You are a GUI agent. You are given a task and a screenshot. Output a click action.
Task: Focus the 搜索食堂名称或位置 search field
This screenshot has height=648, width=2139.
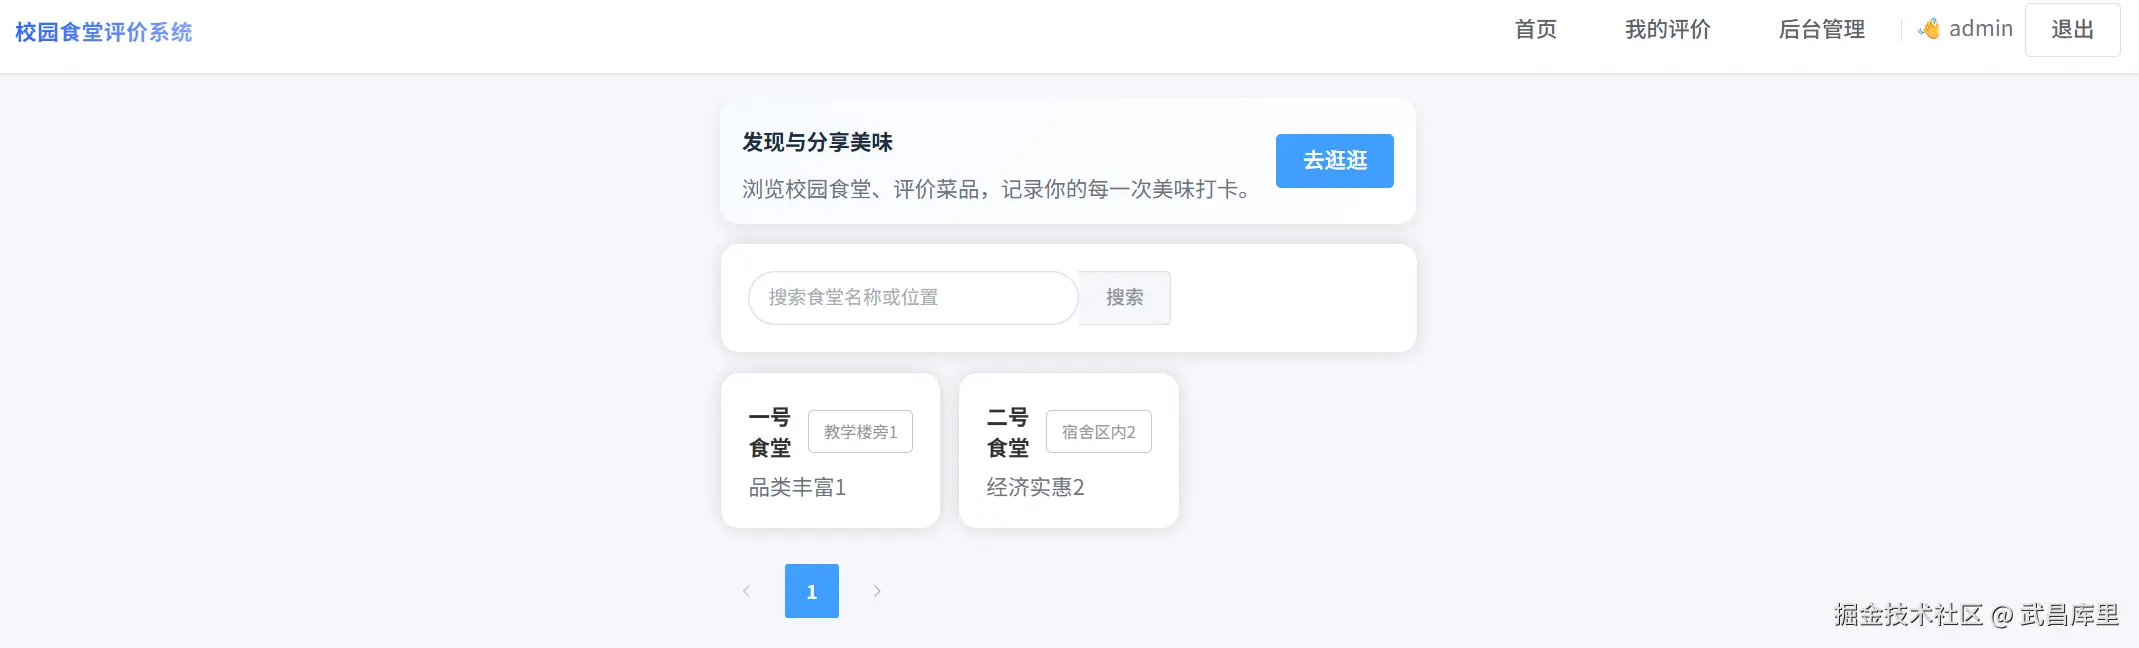912,298
